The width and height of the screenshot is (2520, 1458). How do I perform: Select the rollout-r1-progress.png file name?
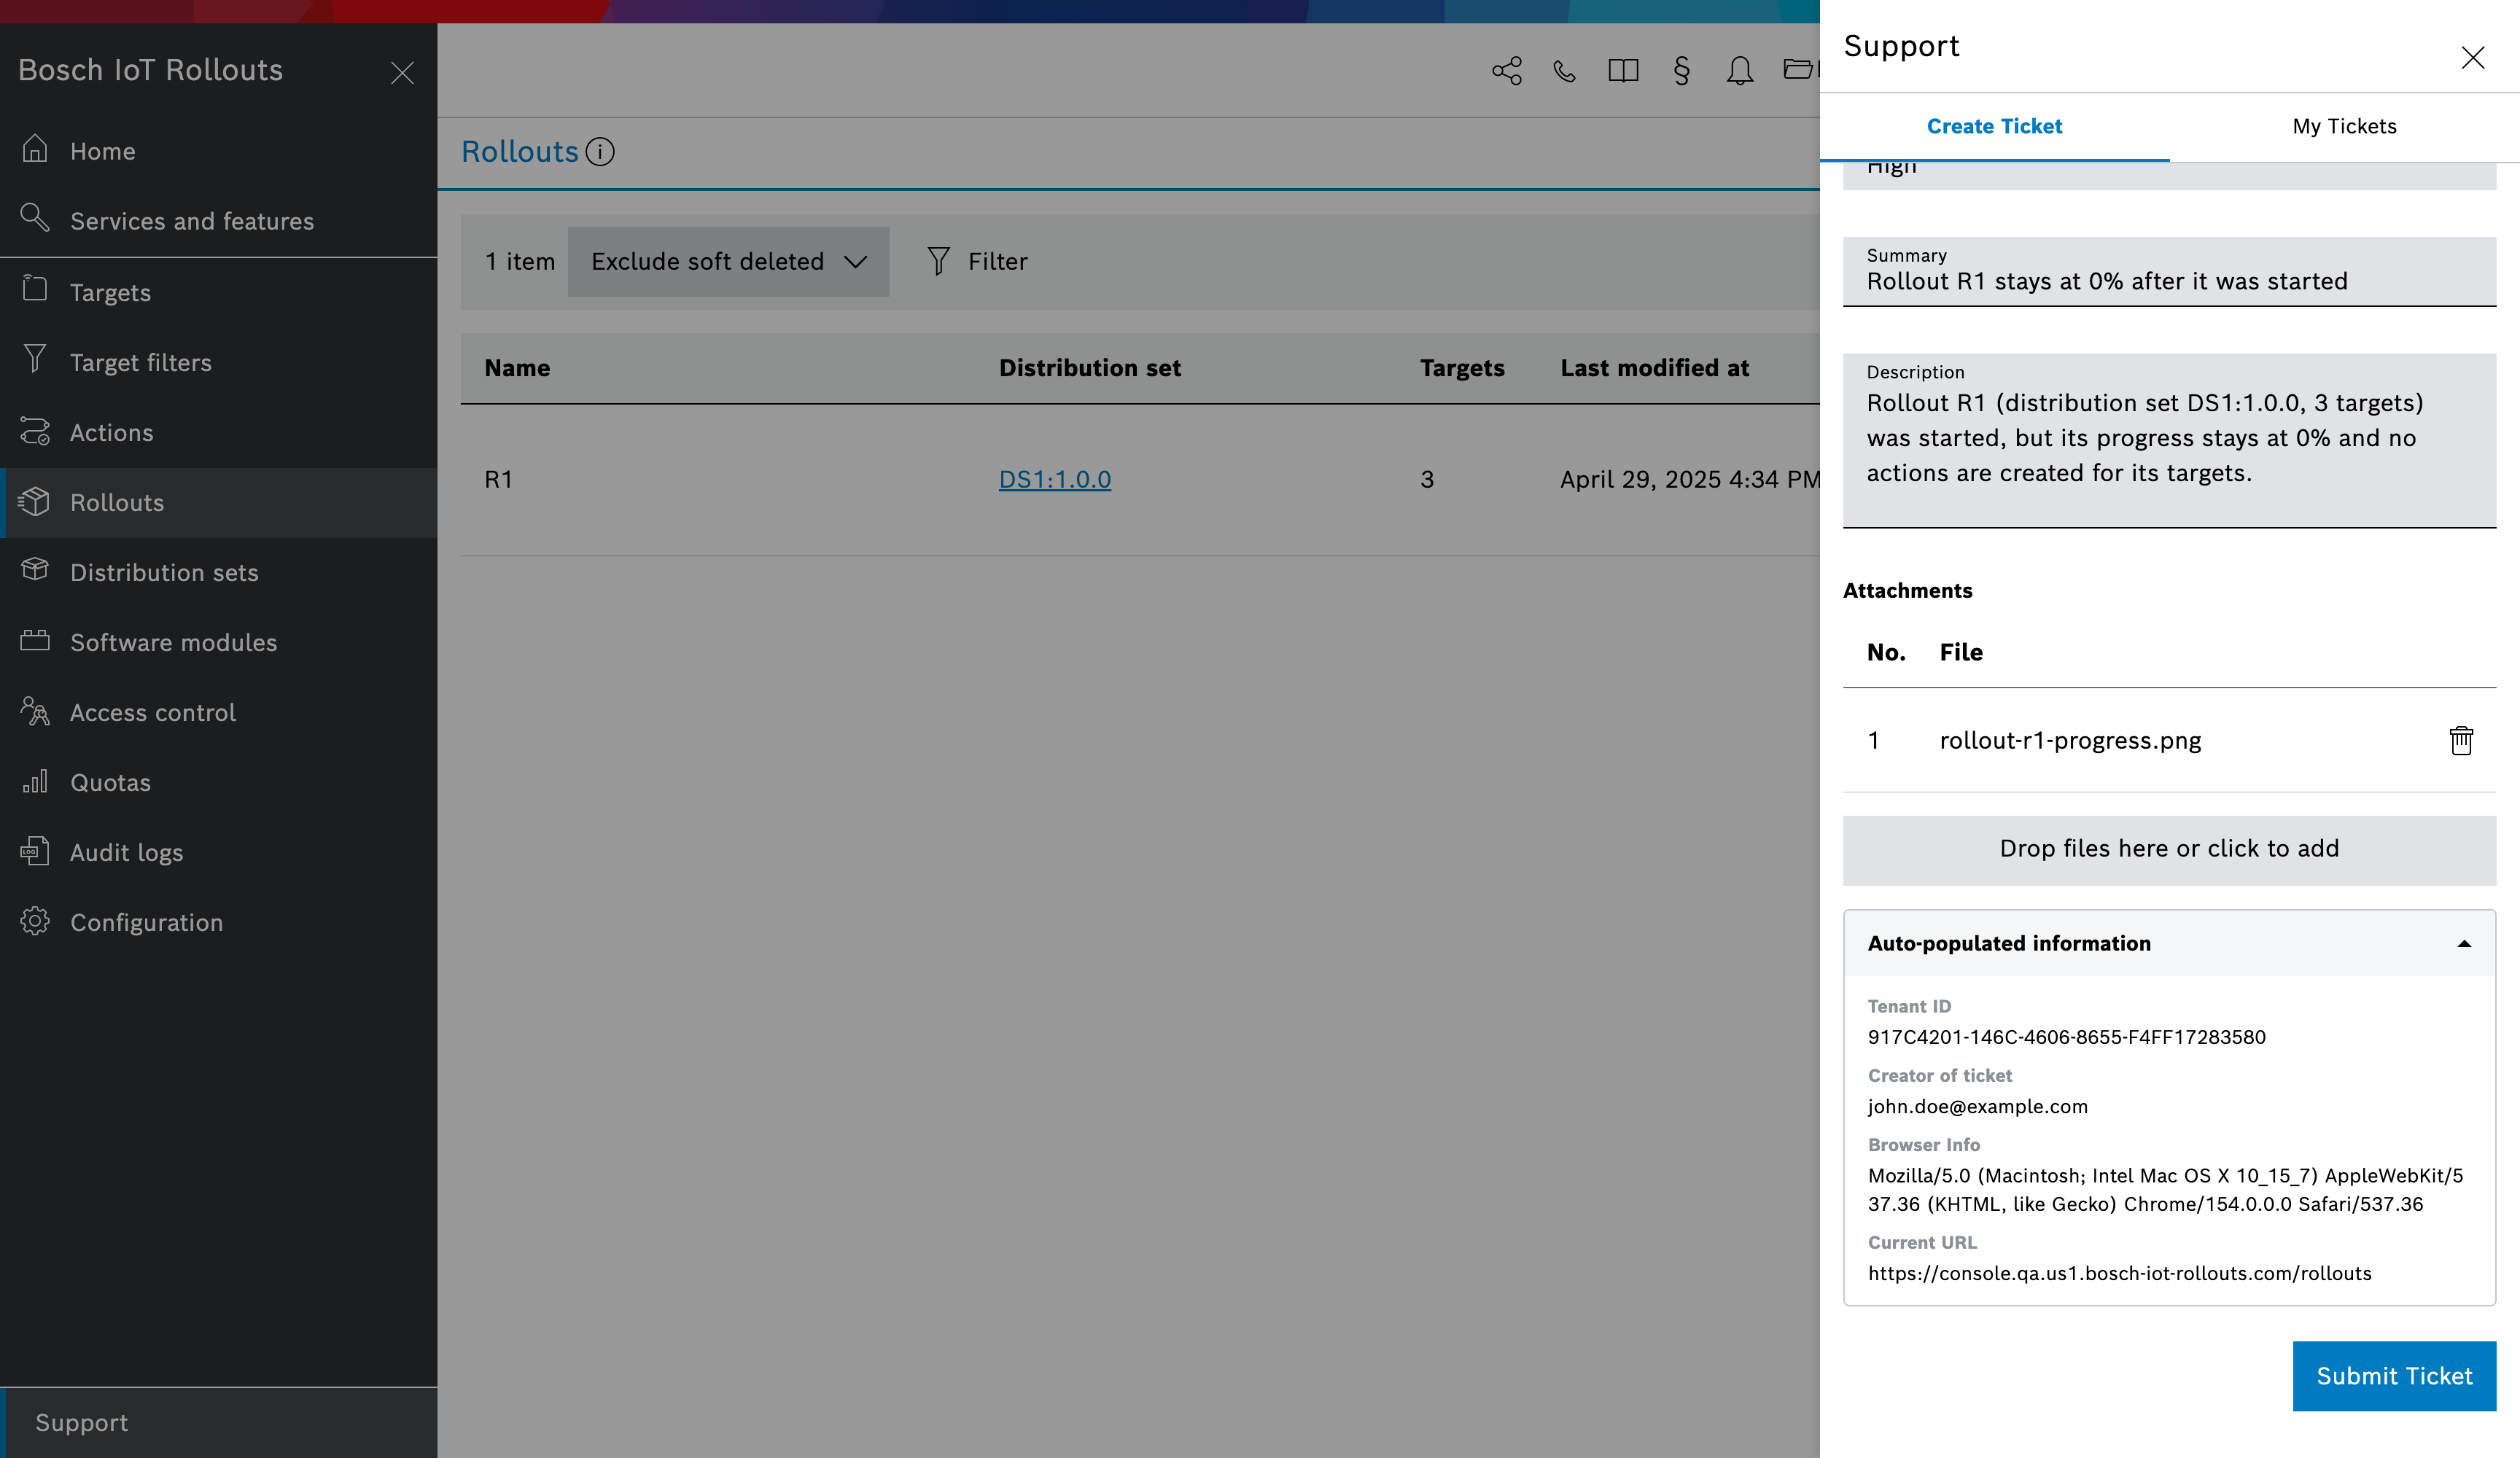(2070, 740)
